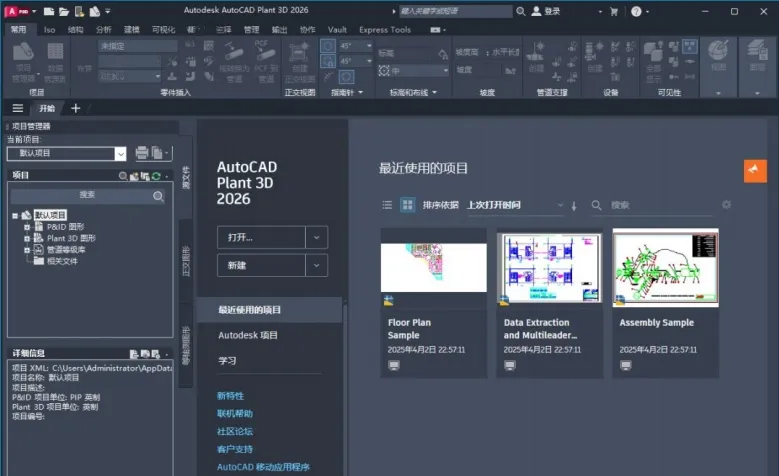Expand the 标高和布线 panel dropdown arrow

(x=435, y=92)
